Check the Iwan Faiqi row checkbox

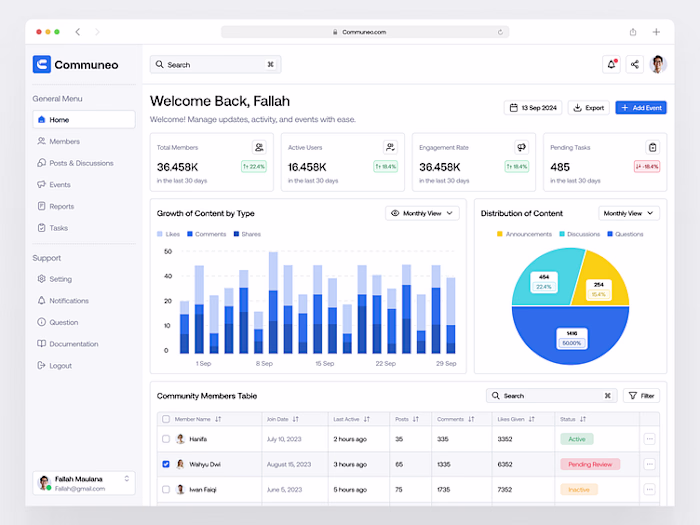click(166, 490)
